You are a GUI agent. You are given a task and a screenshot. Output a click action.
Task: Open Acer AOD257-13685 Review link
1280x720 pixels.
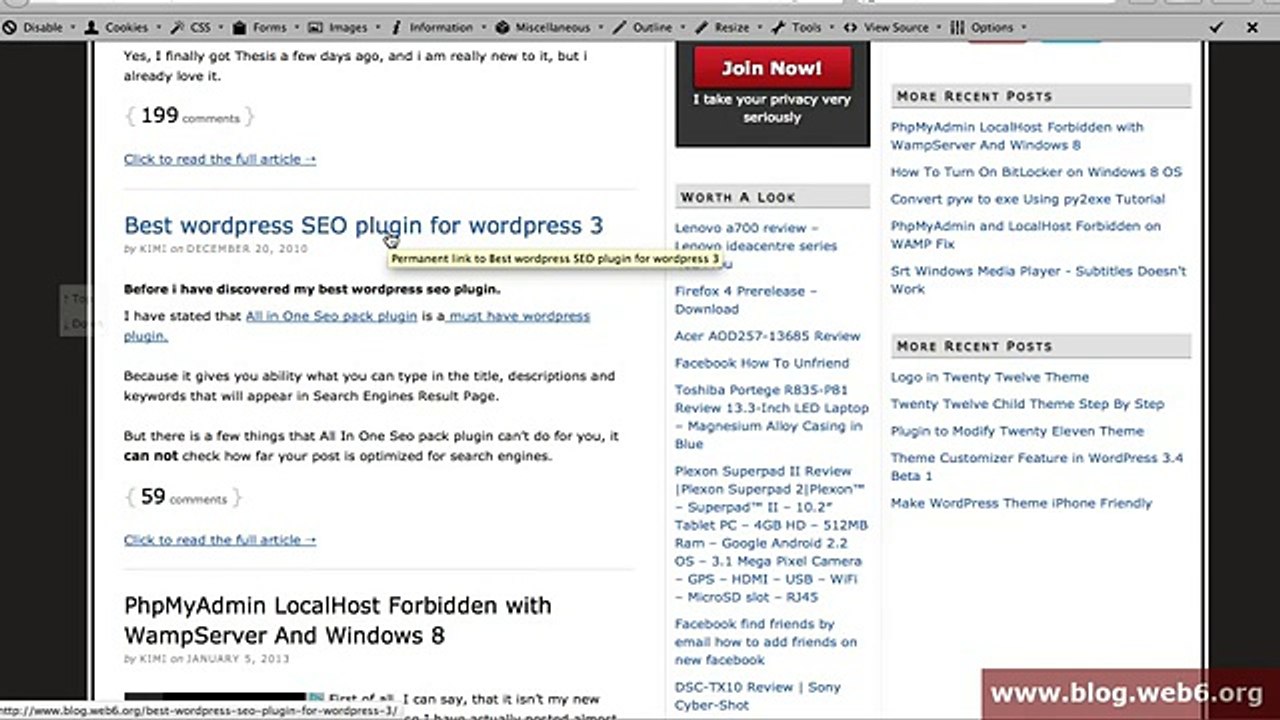(x=767, y=336)
